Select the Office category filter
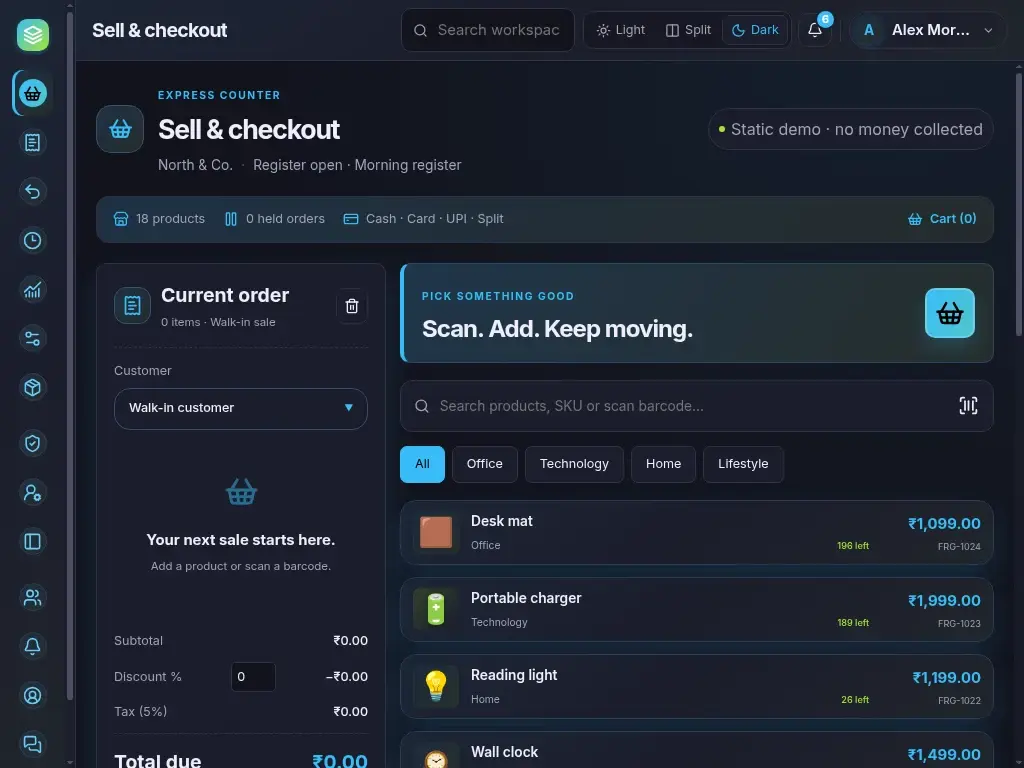This screenshot has width=1024, height=768. [x=485, y=464]
